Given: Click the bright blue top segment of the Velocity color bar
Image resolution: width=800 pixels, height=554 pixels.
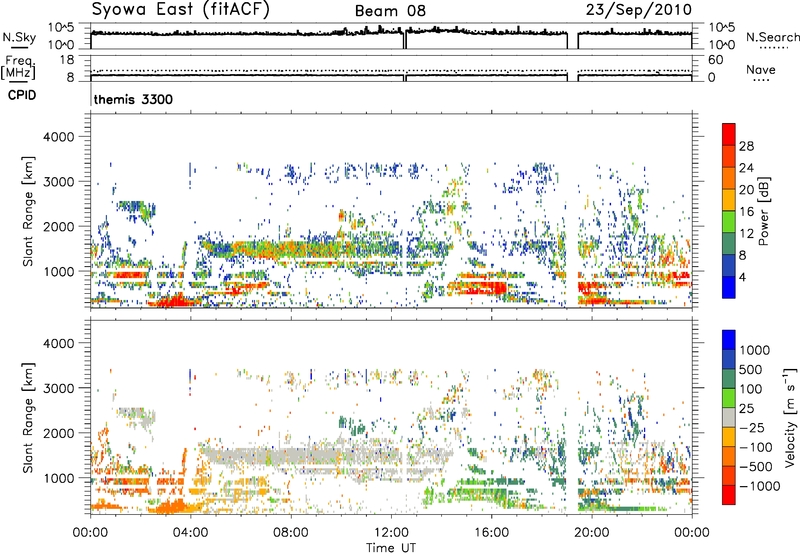Looking at the screenshot, I should (x=729, y=340).
